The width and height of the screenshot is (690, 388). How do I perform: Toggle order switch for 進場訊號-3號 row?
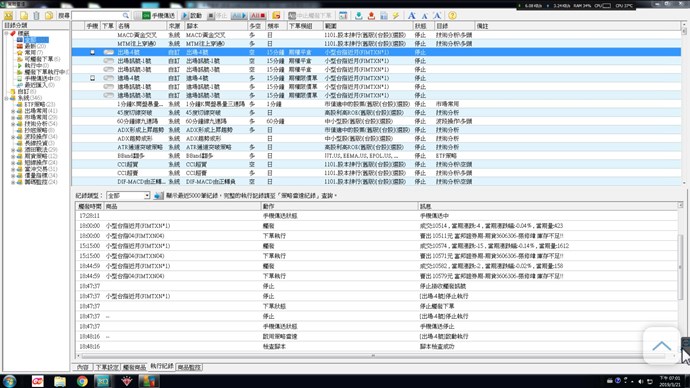(108, 95)
